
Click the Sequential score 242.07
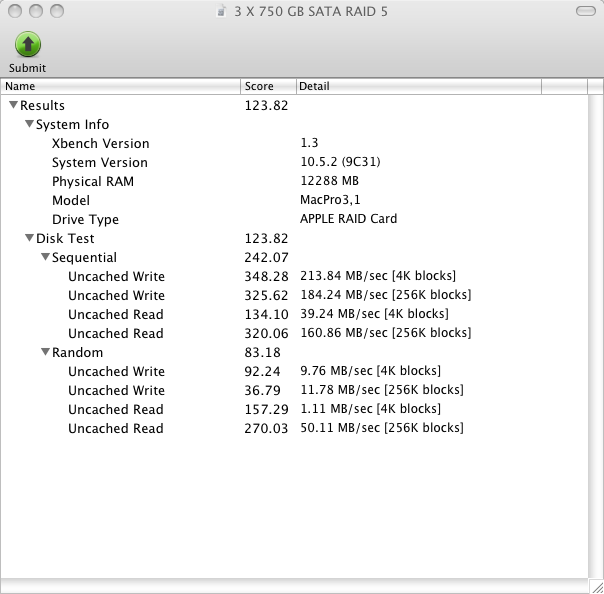[266, 257]
